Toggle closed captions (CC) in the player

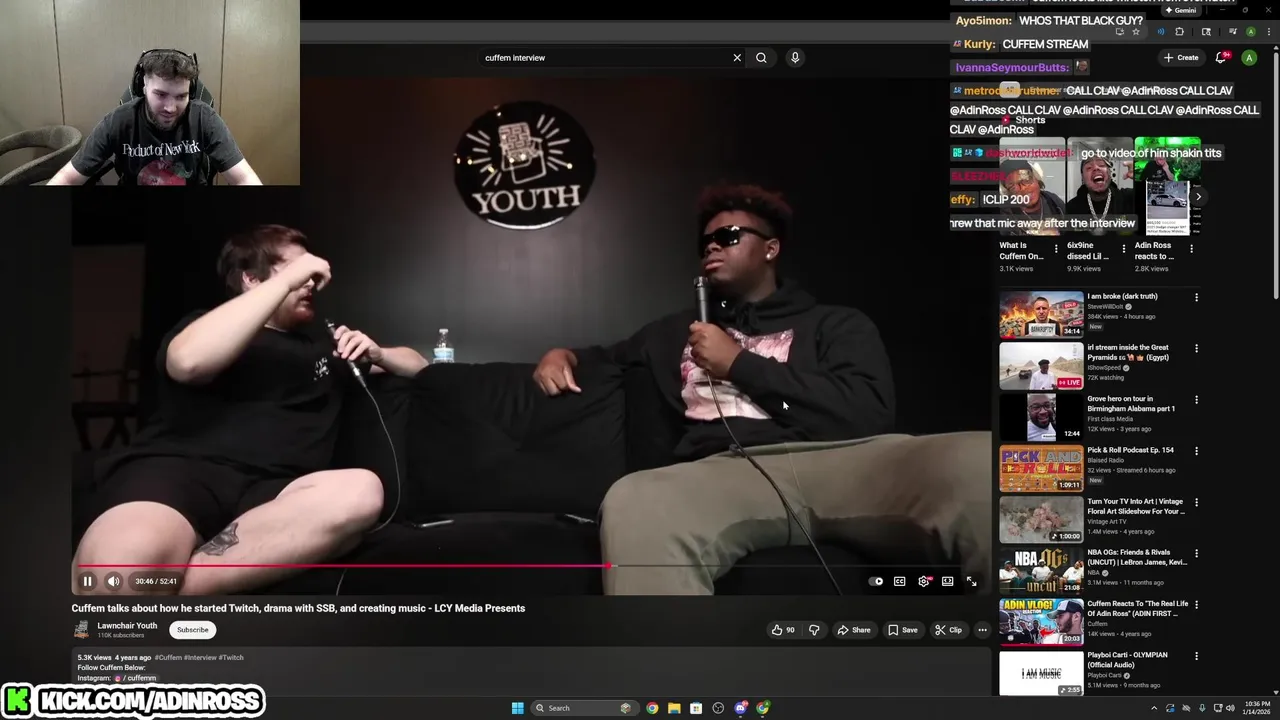point(899,581)
